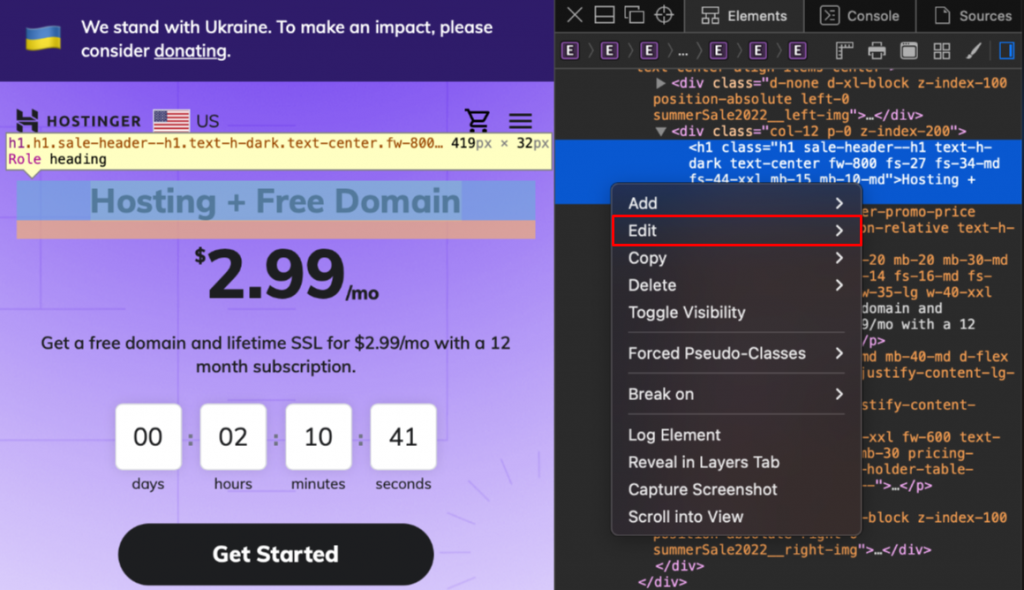Open the rulers overlay icon
Image resolution: width=1024 pixels, height=590 pixels.
coord(844,50)
